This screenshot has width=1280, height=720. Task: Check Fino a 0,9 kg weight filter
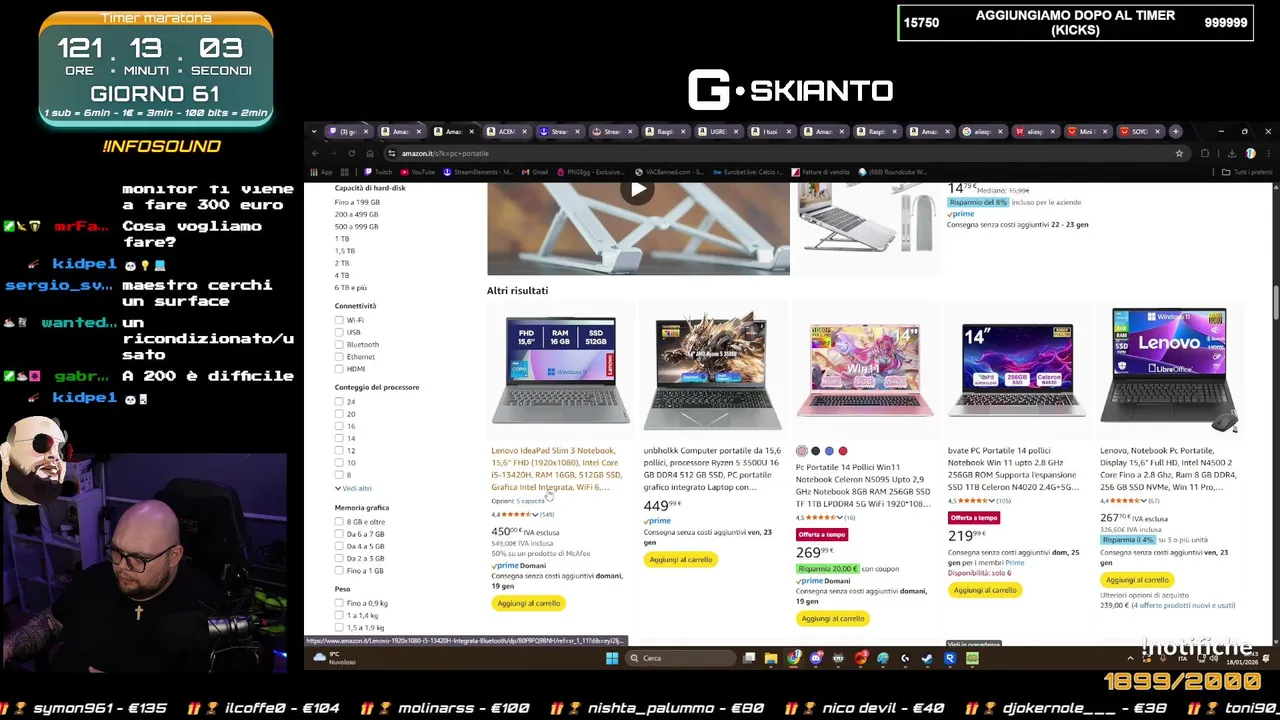pyautogui.click(x=339, y=603)
